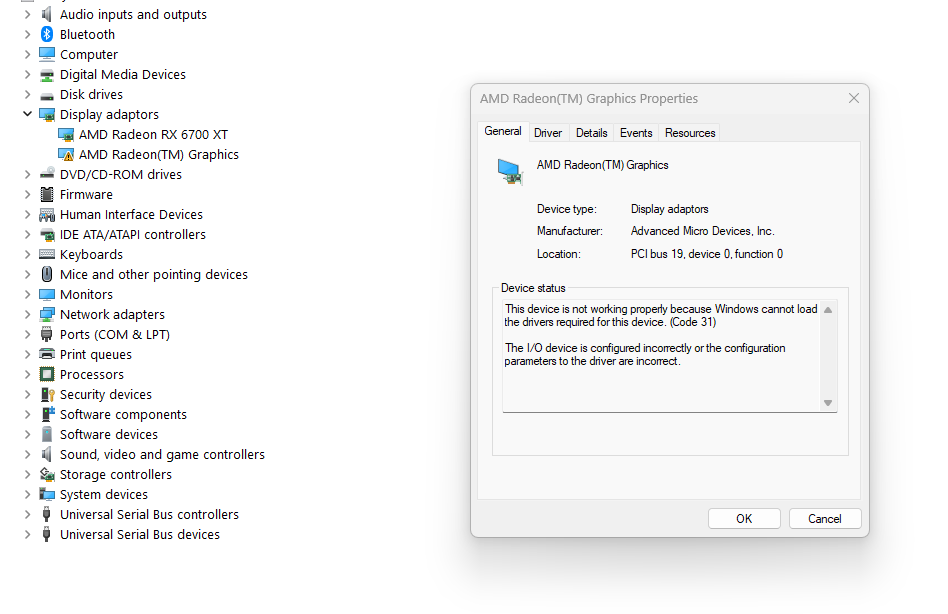
Task: Expand the Monitors tree node
Action: click(x=27, y=294)
